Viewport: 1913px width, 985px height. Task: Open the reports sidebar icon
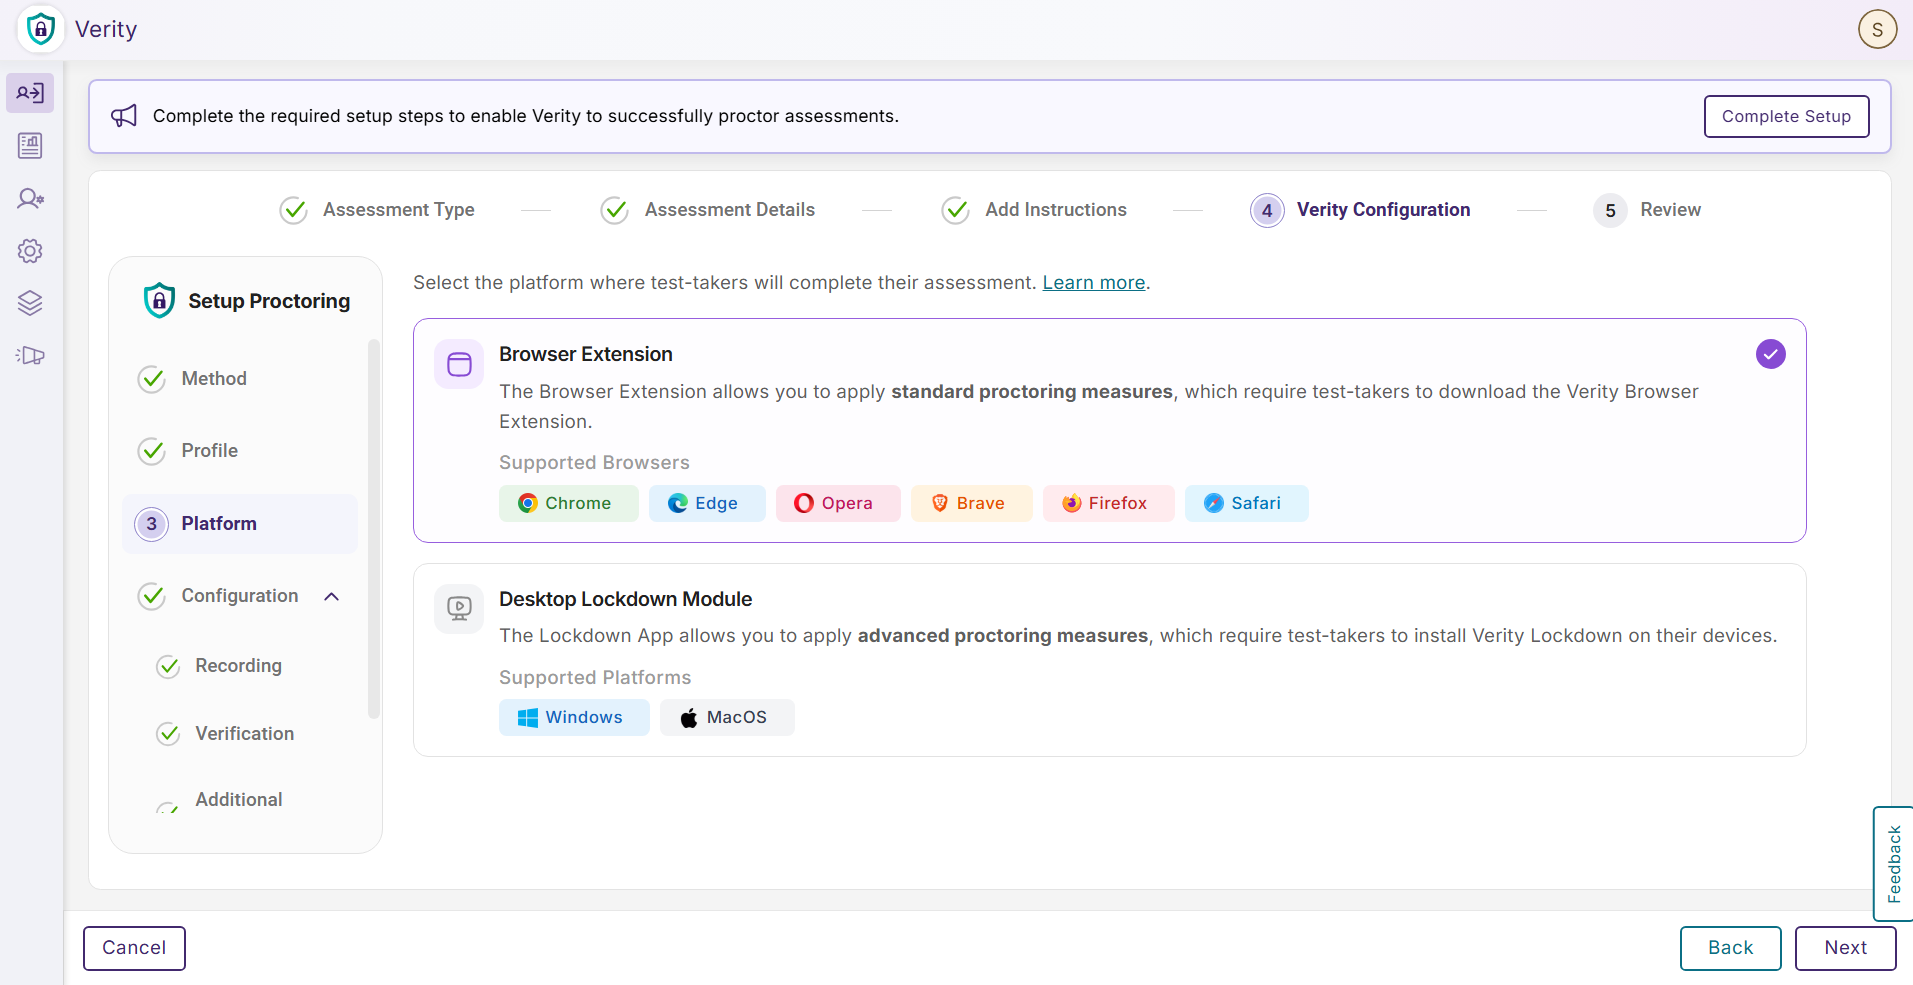point(30,146)
